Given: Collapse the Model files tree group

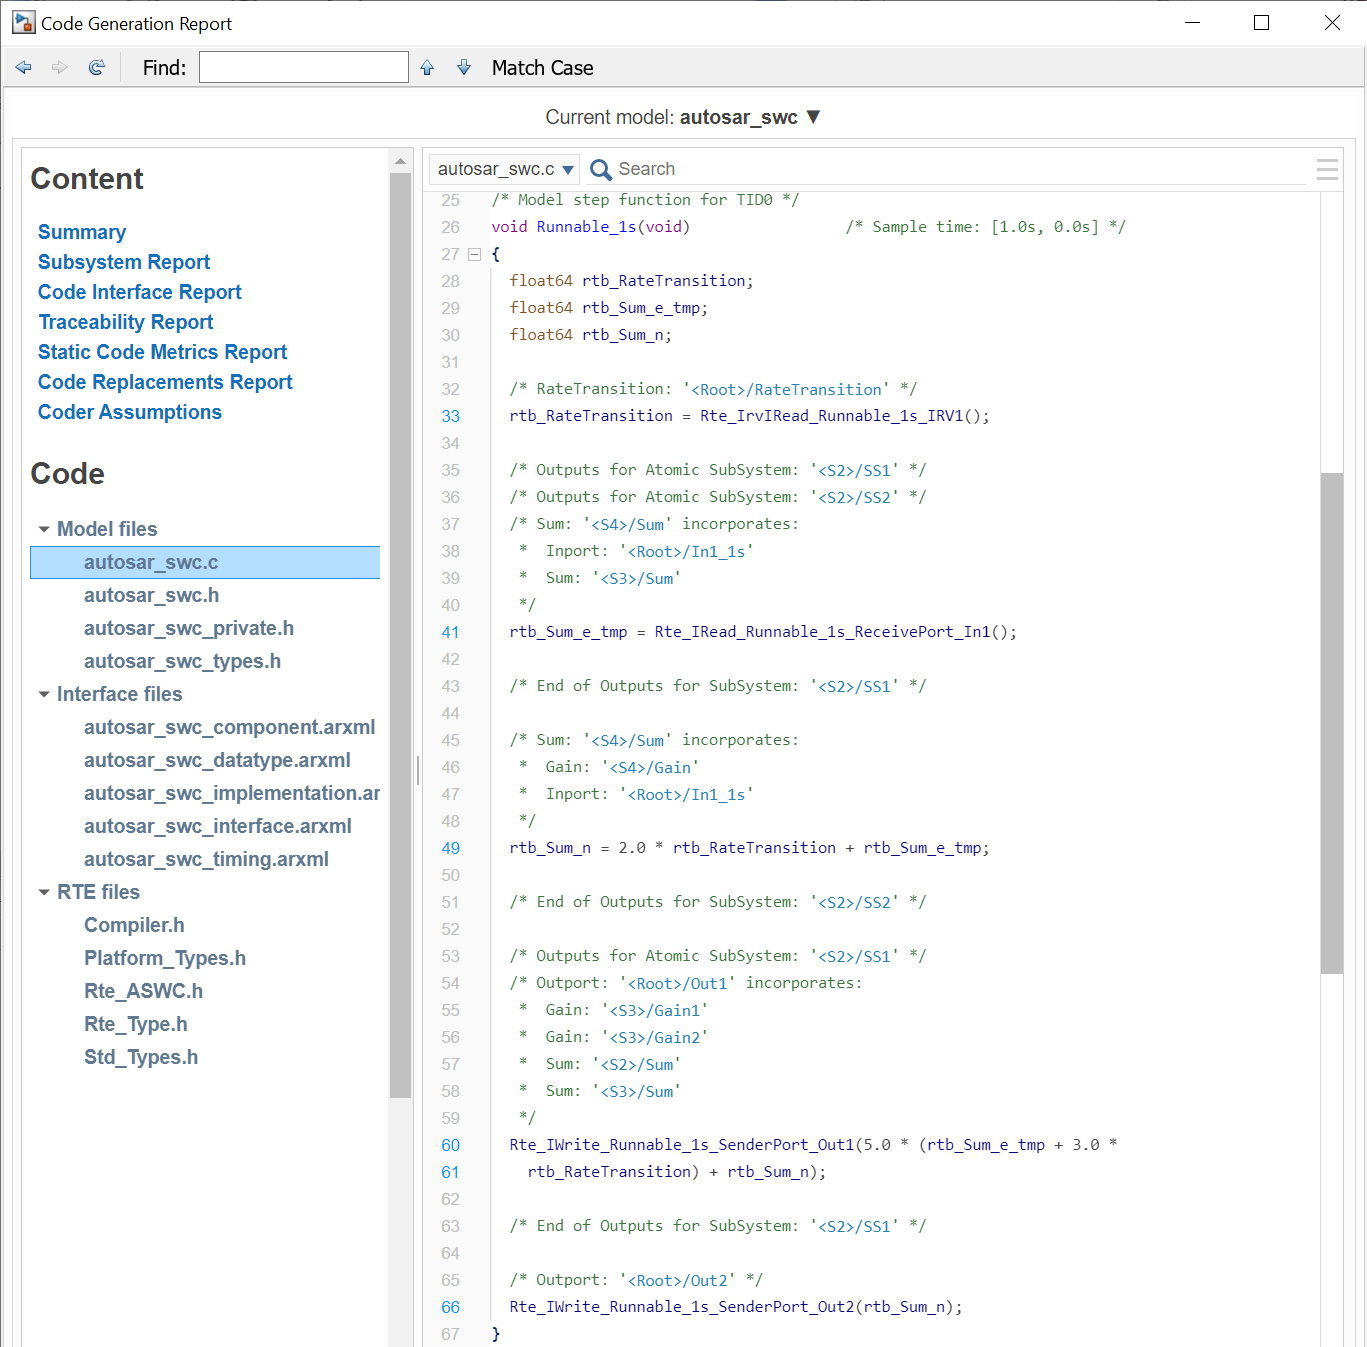Looking at the screenshot, I should (x=44, y=529).
